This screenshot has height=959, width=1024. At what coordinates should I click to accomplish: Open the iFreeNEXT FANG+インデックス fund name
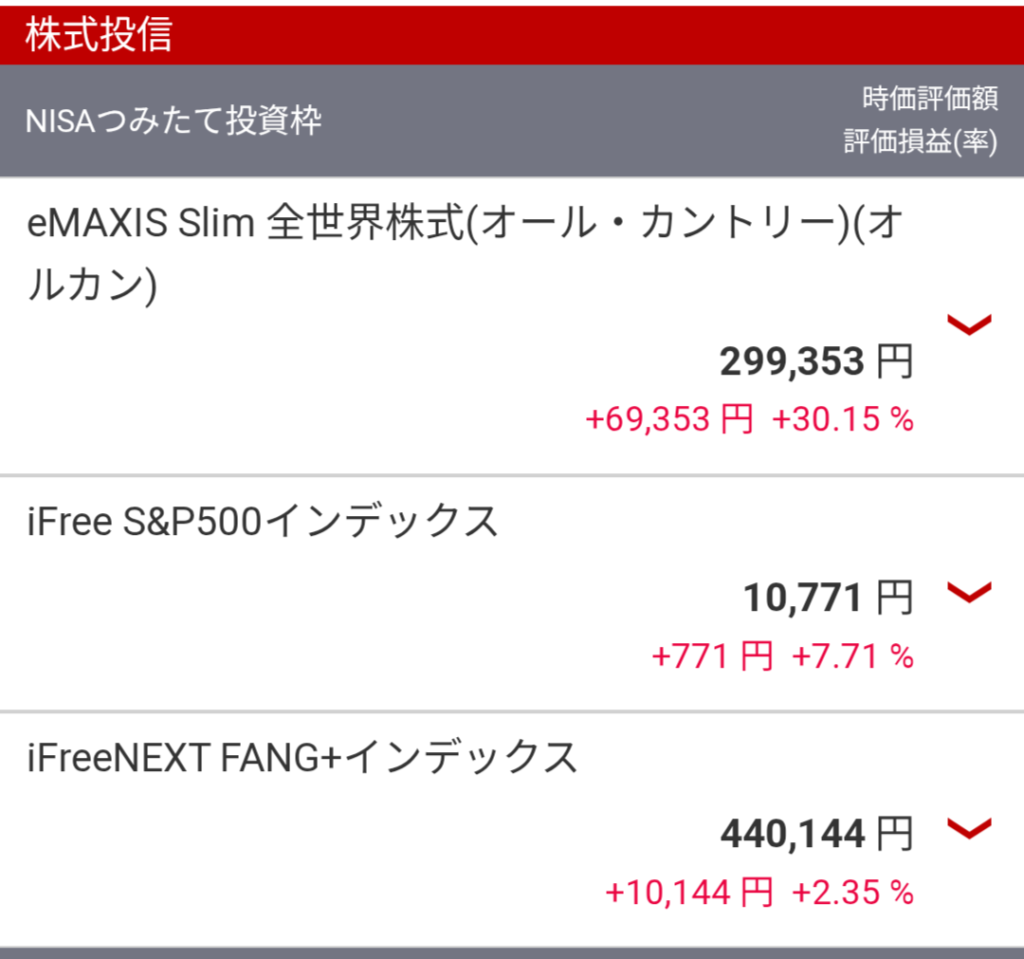click(x=302, y=758)
